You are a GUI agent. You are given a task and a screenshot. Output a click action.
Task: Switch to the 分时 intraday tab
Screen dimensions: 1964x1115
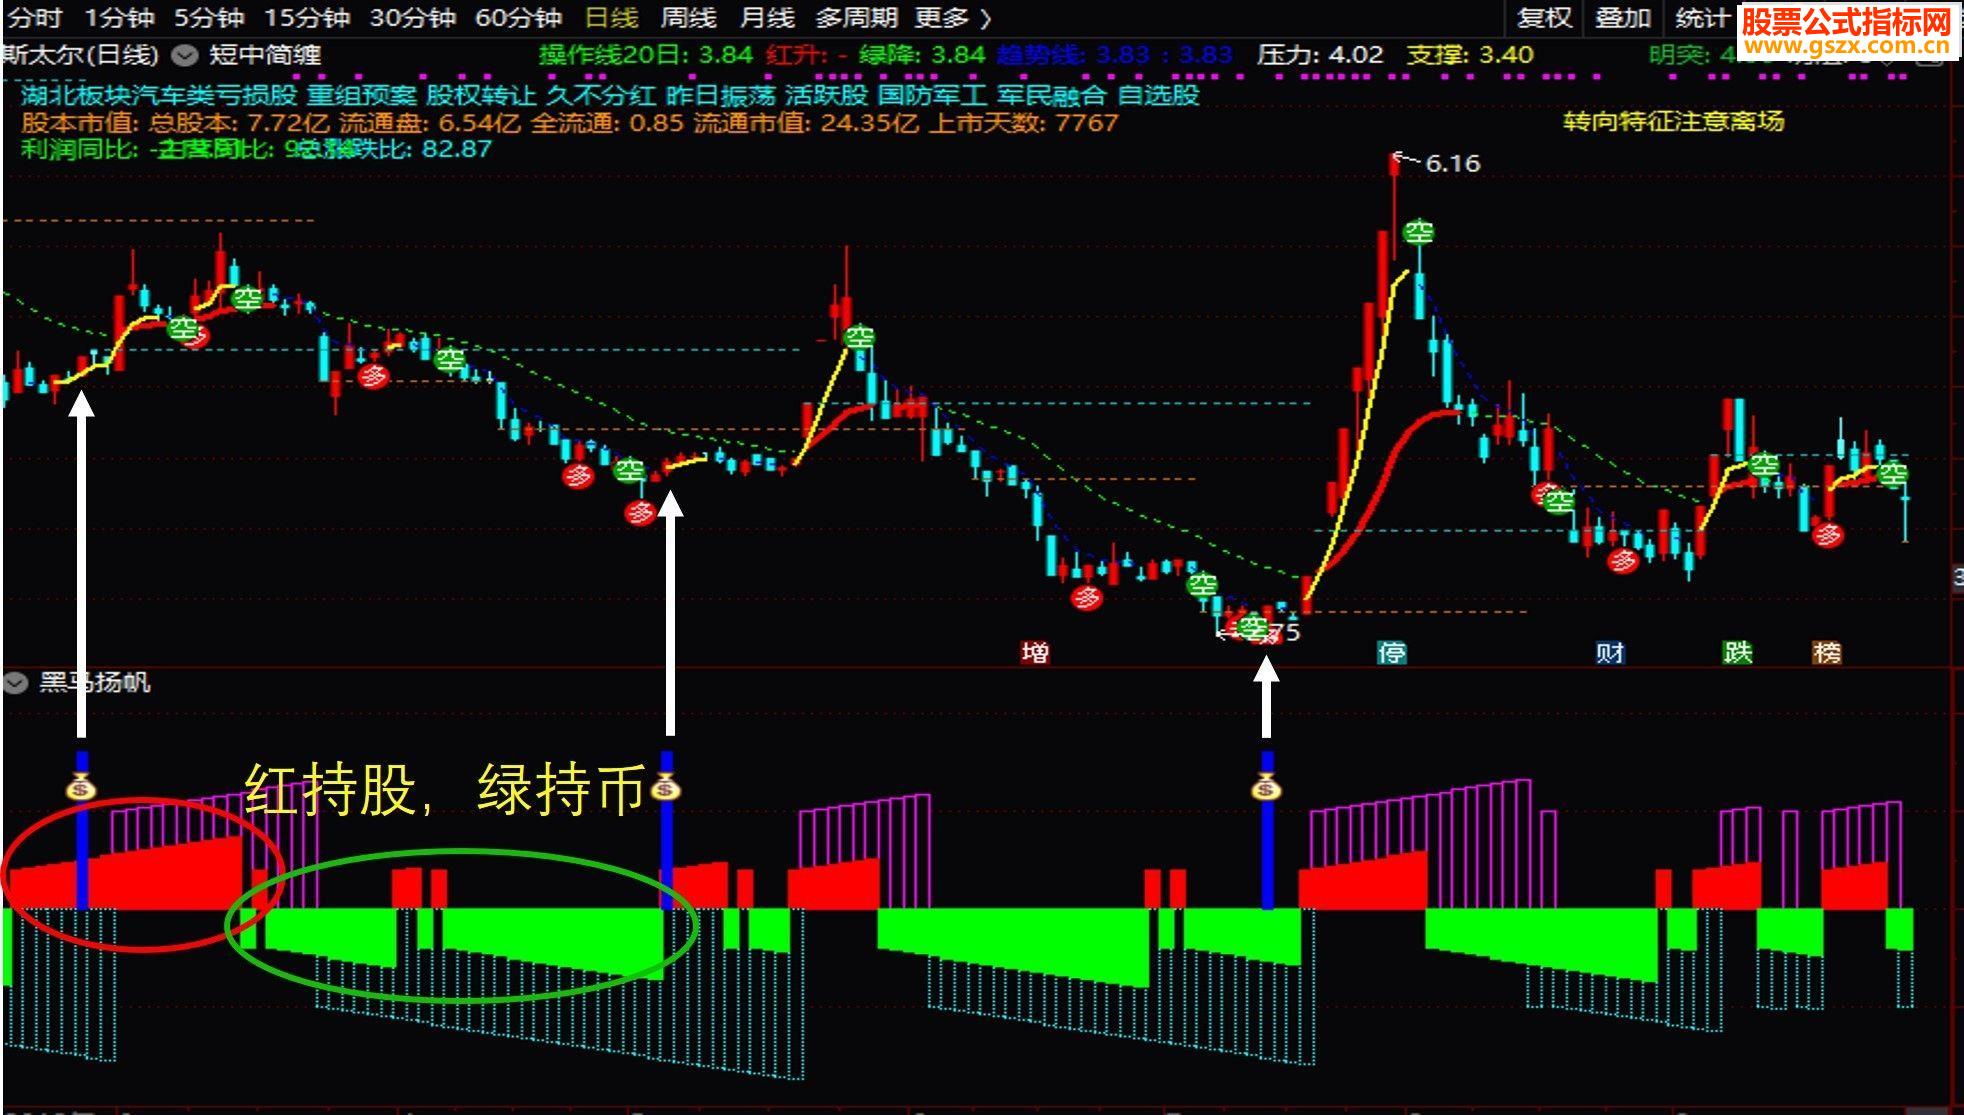pyautogui.click(x=34, y=18)
